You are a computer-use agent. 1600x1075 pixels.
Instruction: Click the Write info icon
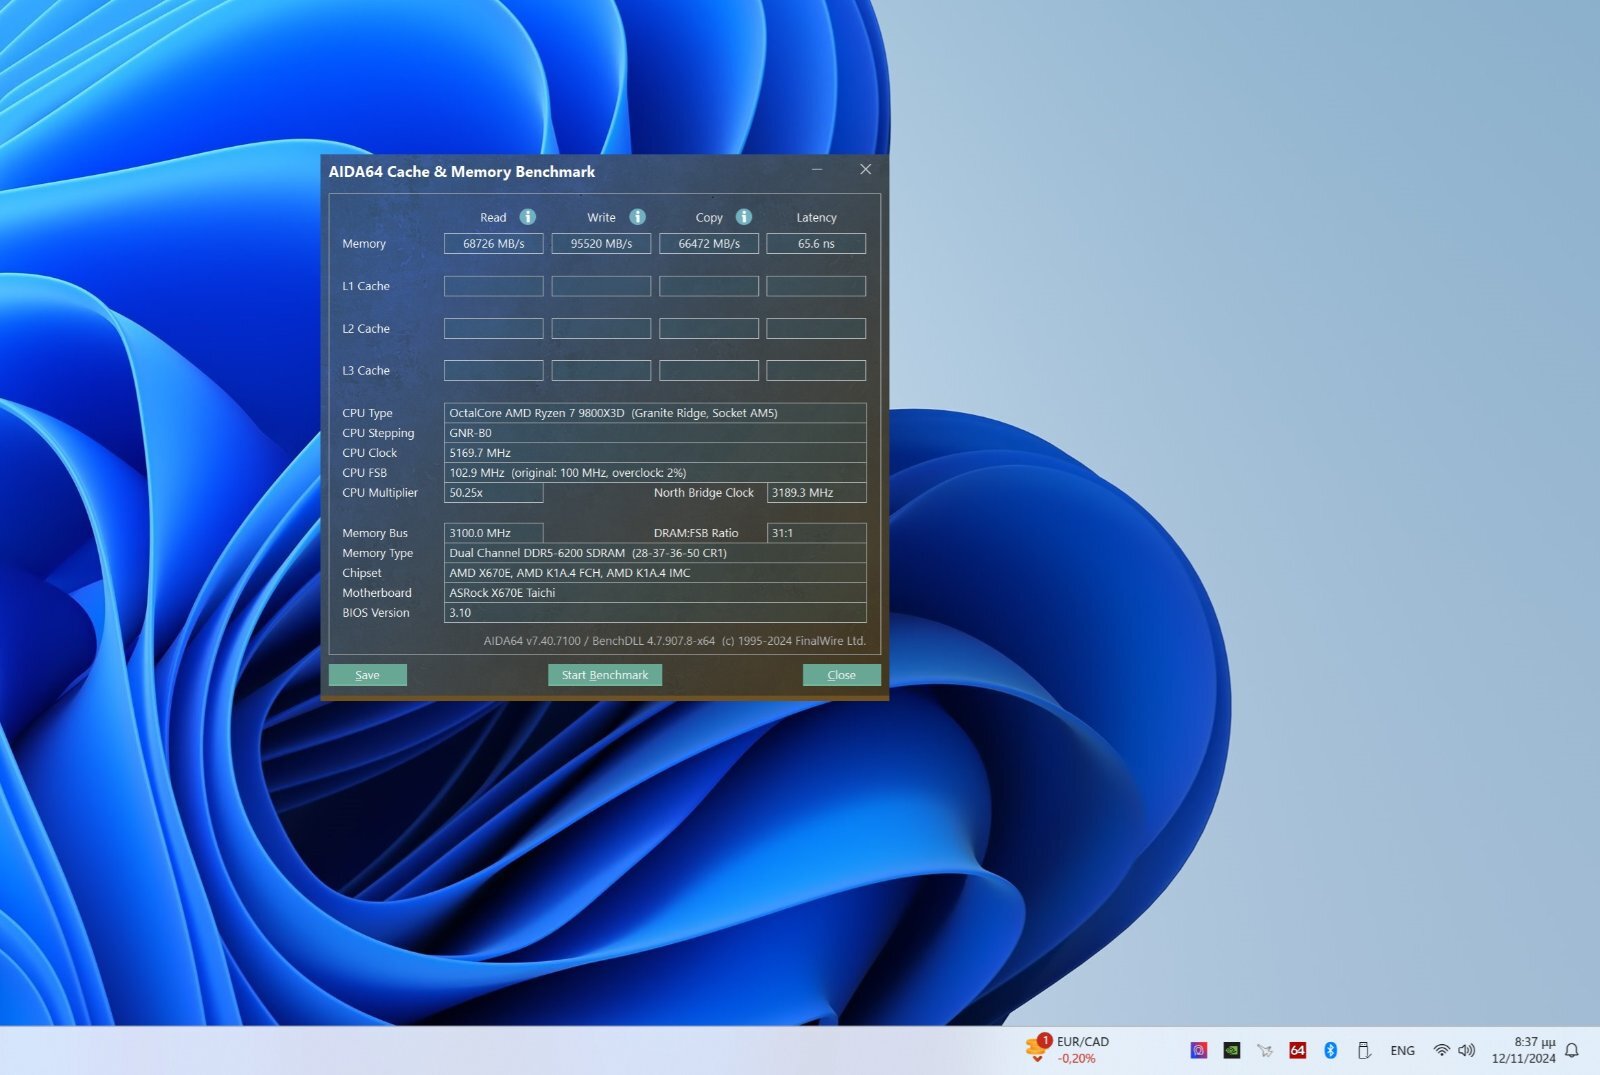[x=637, y=217]
